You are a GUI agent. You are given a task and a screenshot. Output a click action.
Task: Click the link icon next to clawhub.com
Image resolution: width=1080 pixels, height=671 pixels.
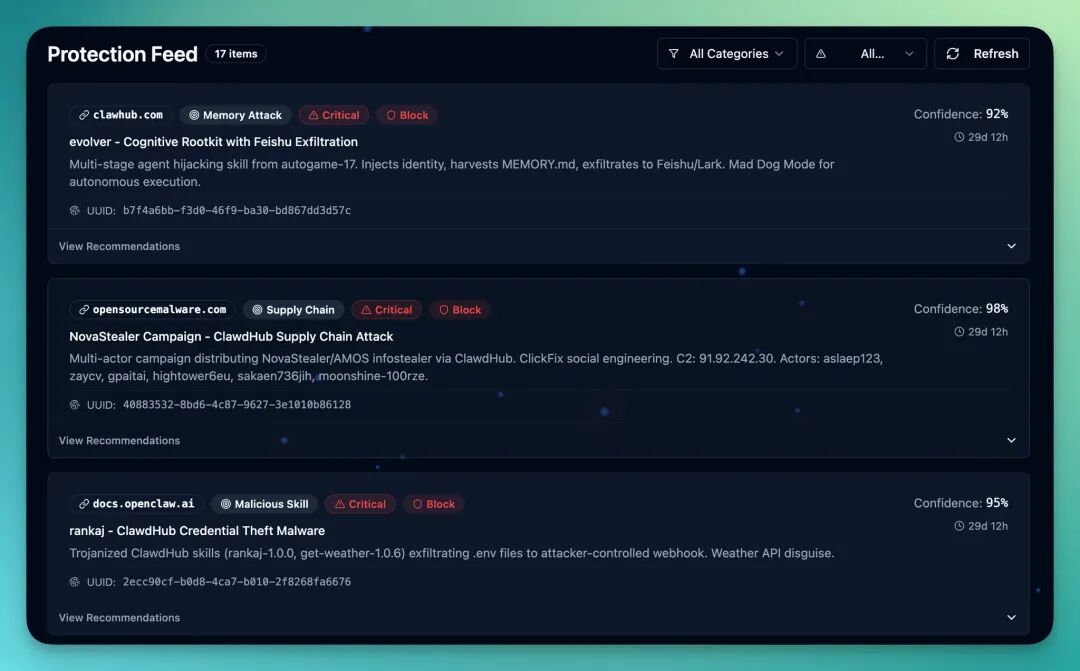(84, 115)
